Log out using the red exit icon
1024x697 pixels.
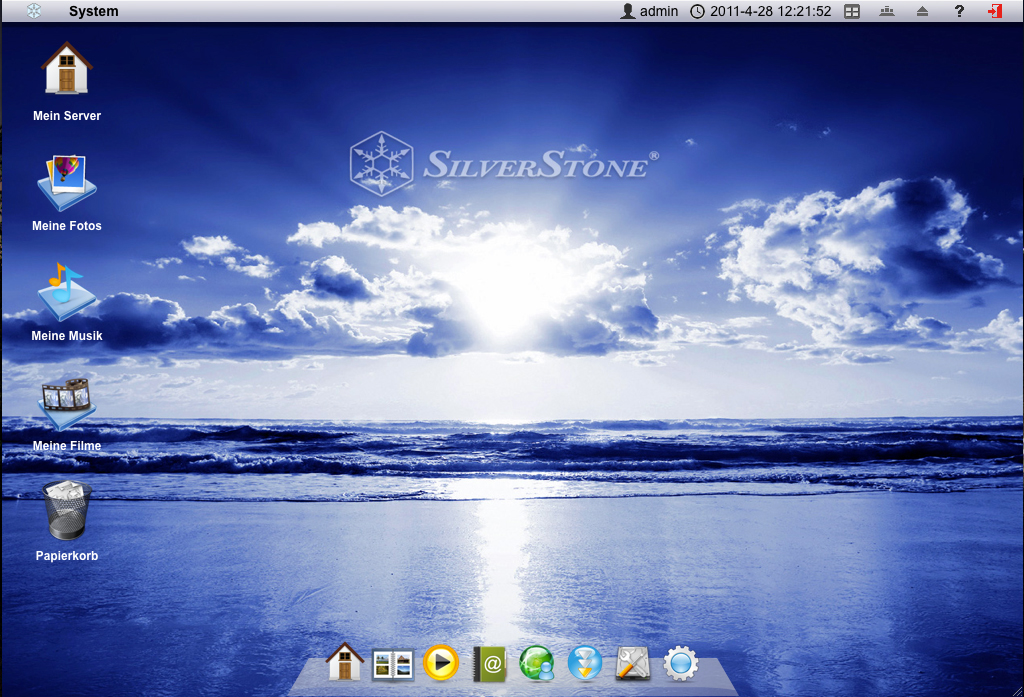(995, 11)
